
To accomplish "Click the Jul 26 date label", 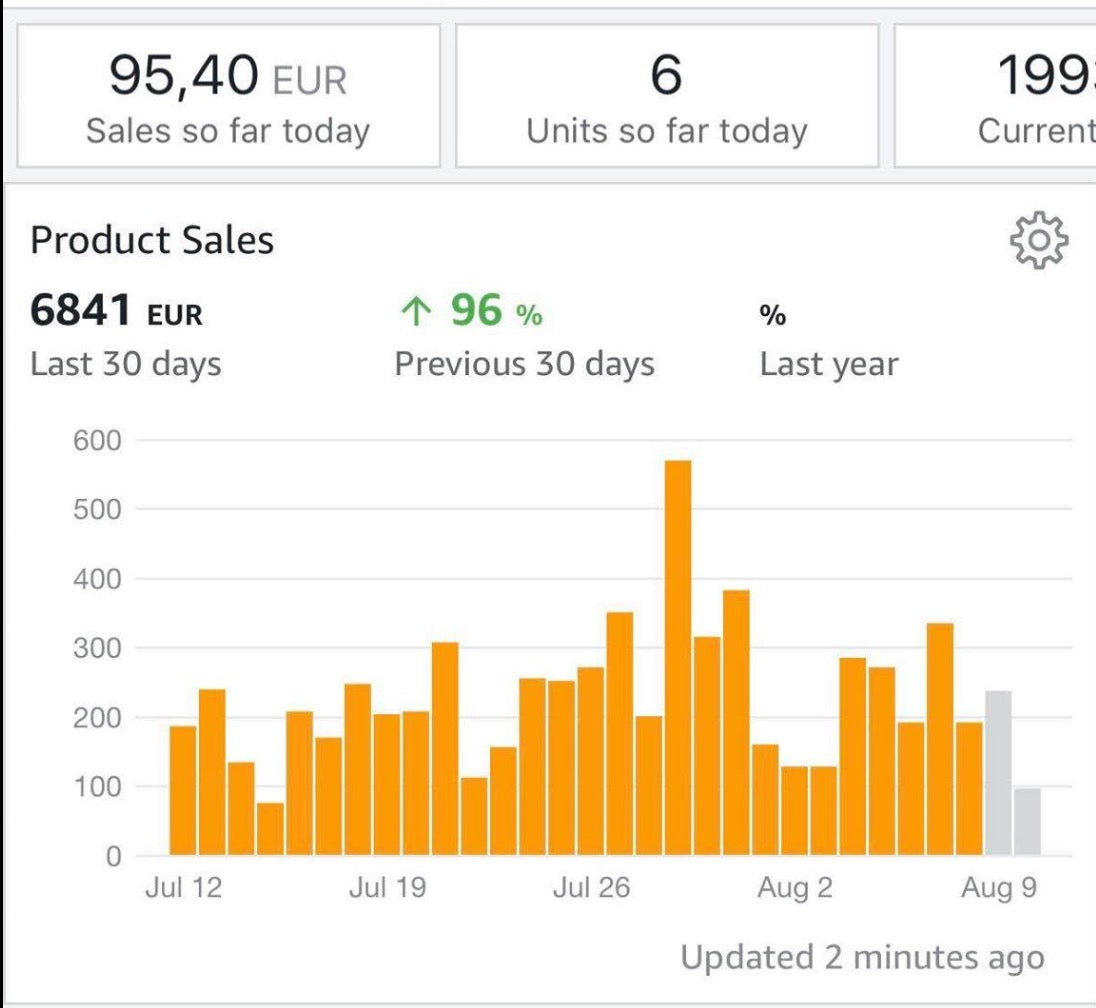I will coord(591,888).
